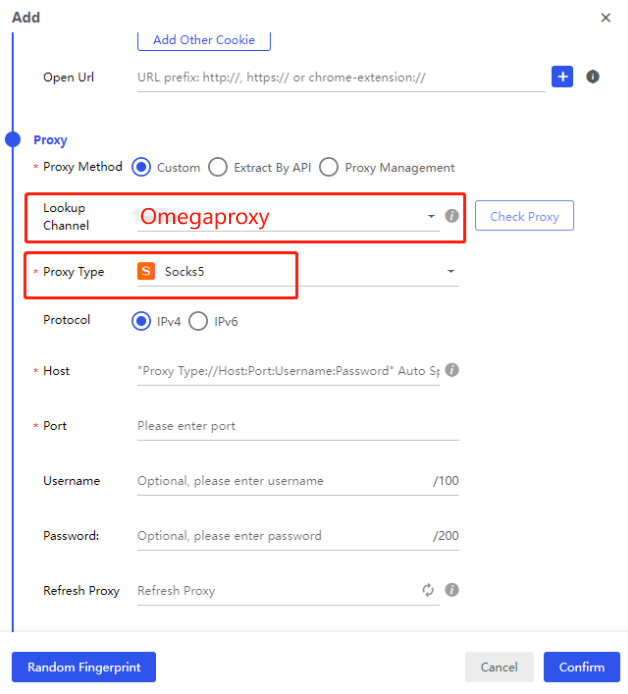Click the blue plus button beside Open Url

click(x=562, y=77)
